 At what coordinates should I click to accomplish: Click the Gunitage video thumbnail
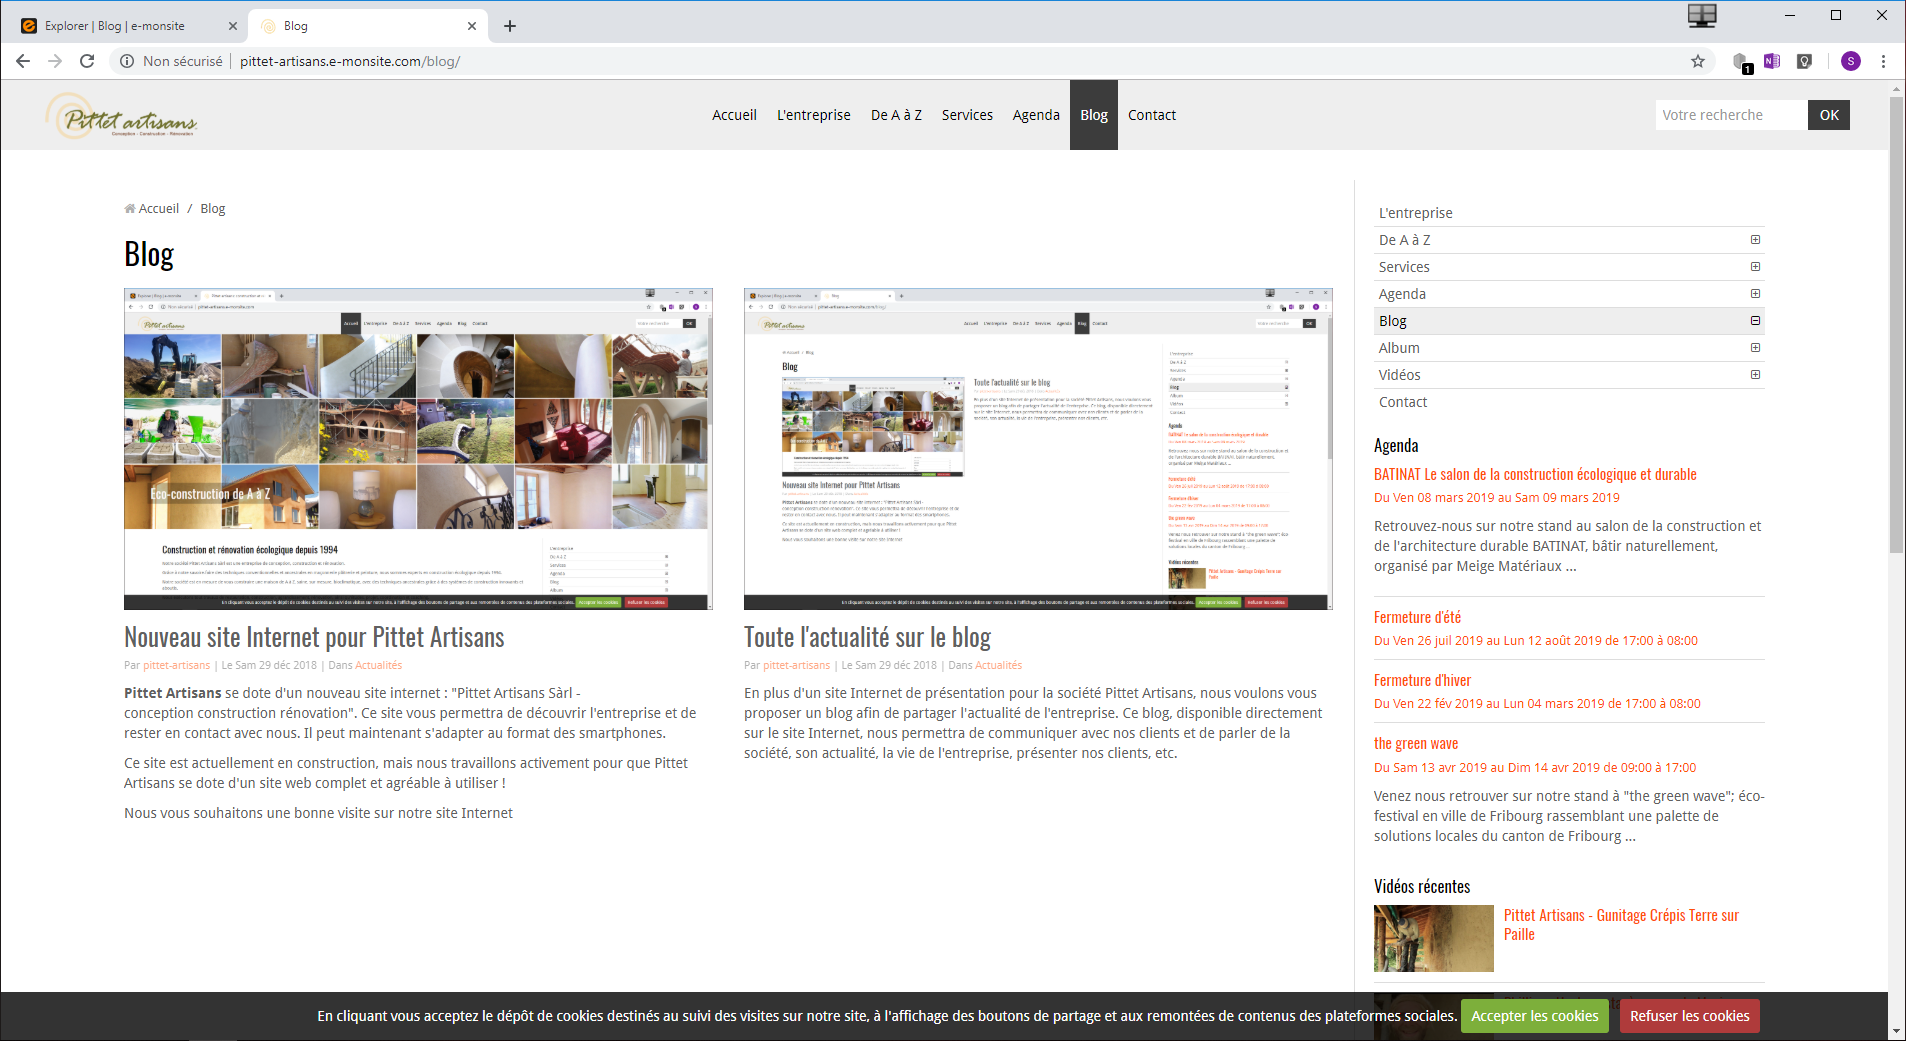coord(1434,939)
